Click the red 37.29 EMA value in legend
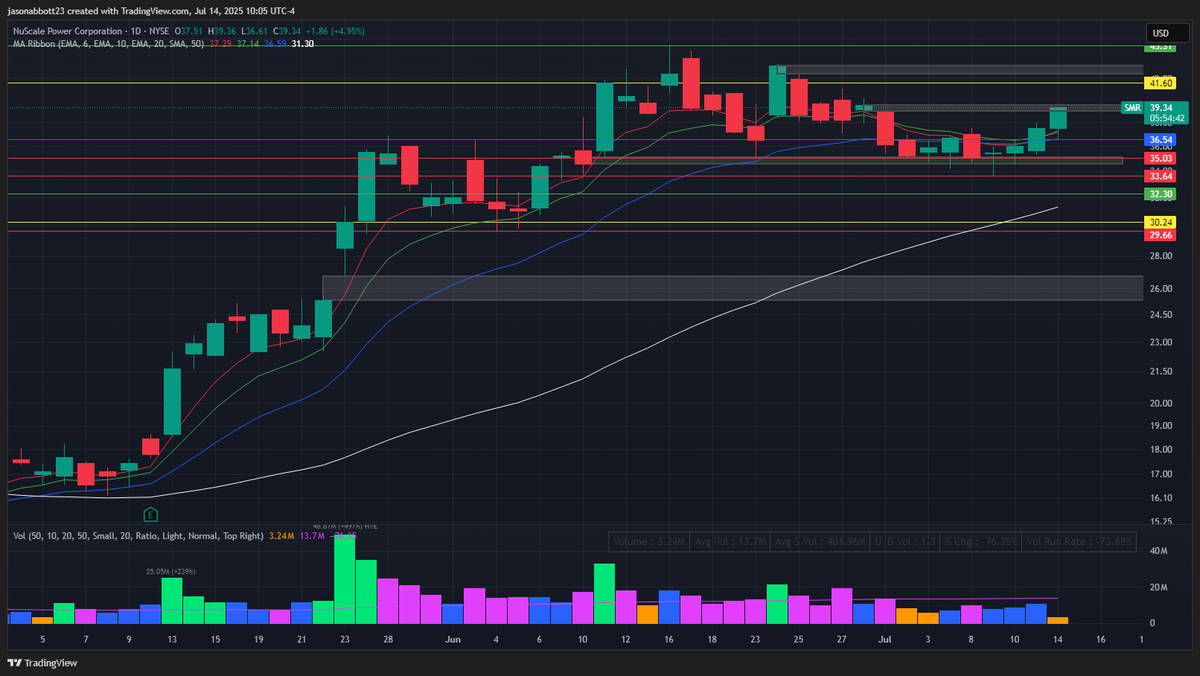1200x676 pixels. point(220,44)
